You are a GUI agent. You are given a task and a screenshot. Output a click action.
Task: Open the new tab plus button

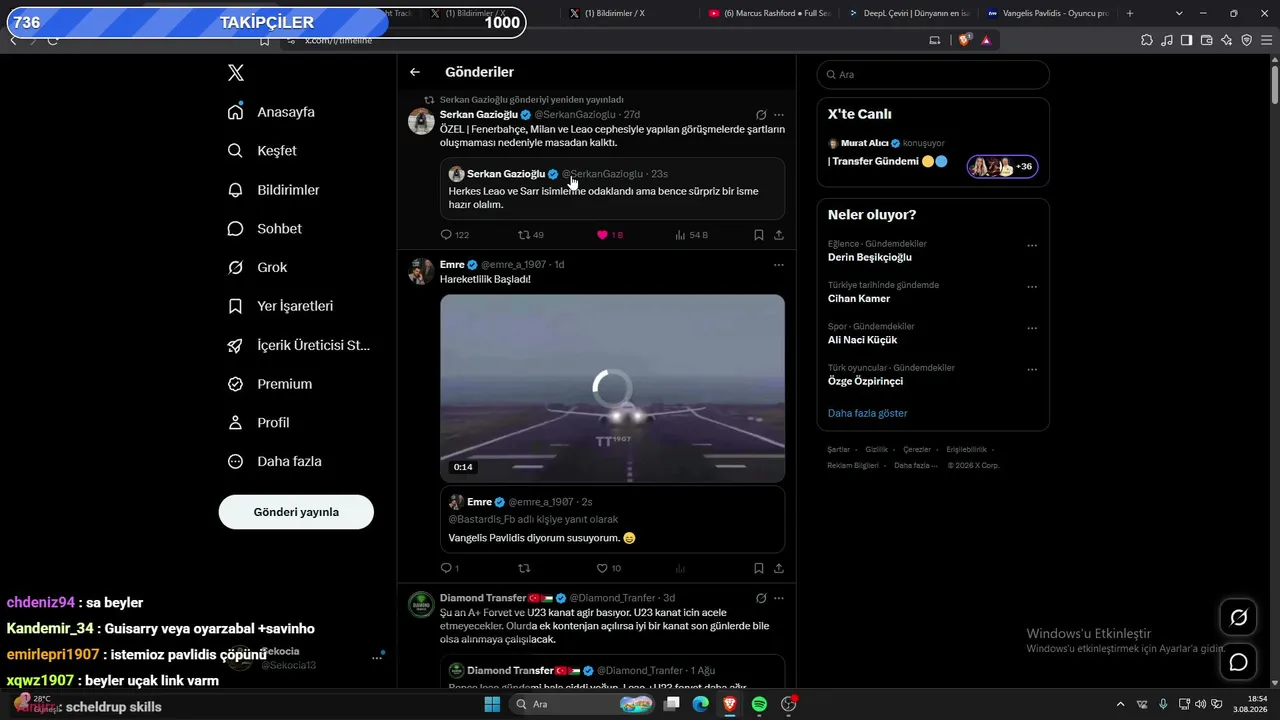click(x=1130, y=13)
